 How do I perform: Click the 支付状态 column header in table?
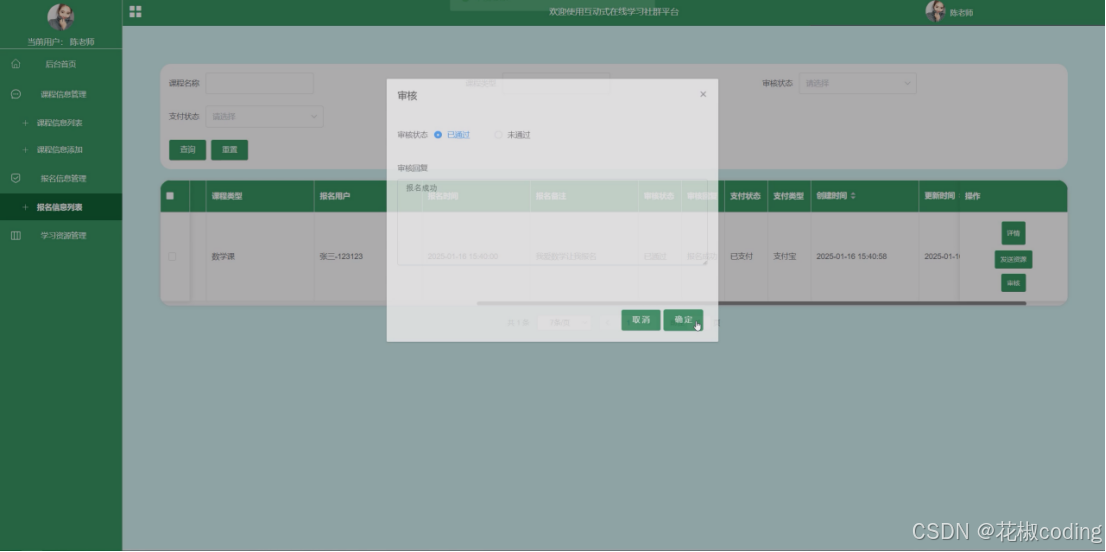pos(745,196)
